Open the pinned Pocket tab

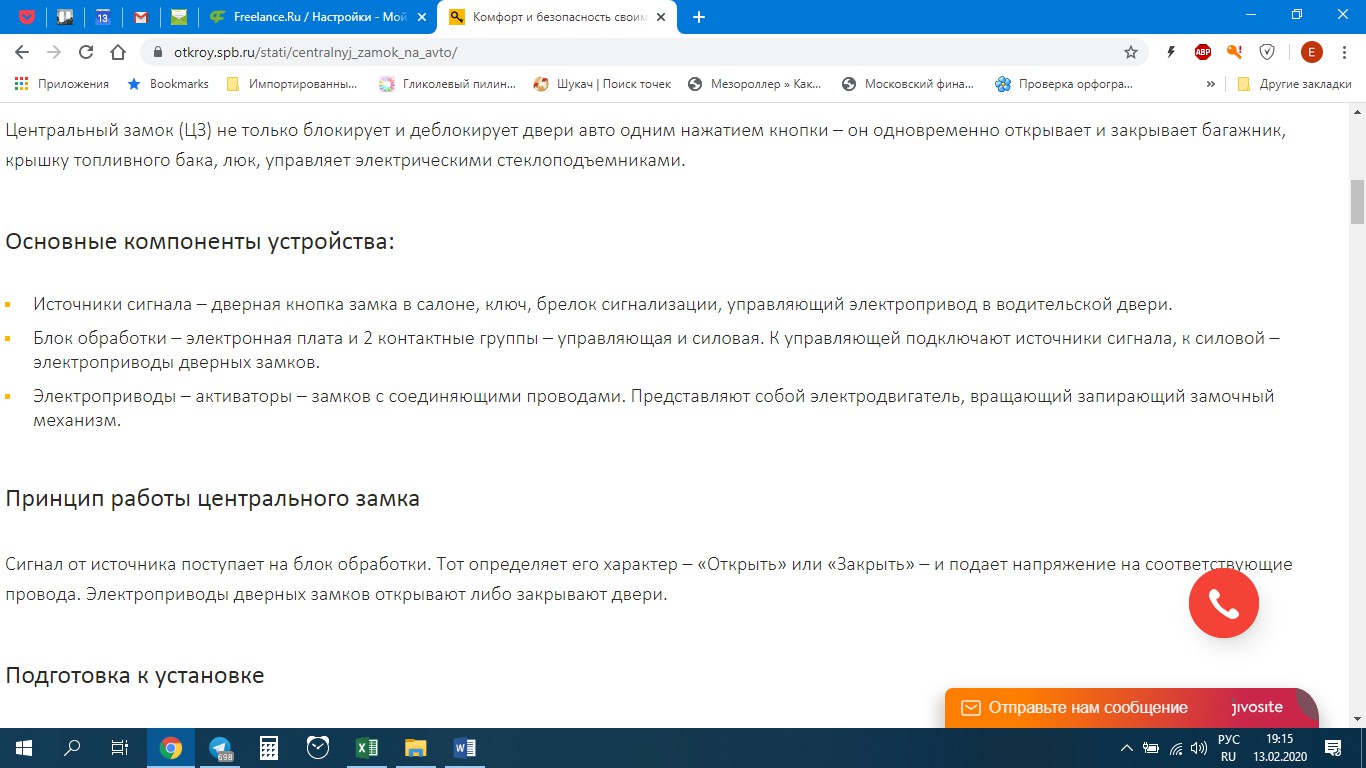tap(27, 17)
